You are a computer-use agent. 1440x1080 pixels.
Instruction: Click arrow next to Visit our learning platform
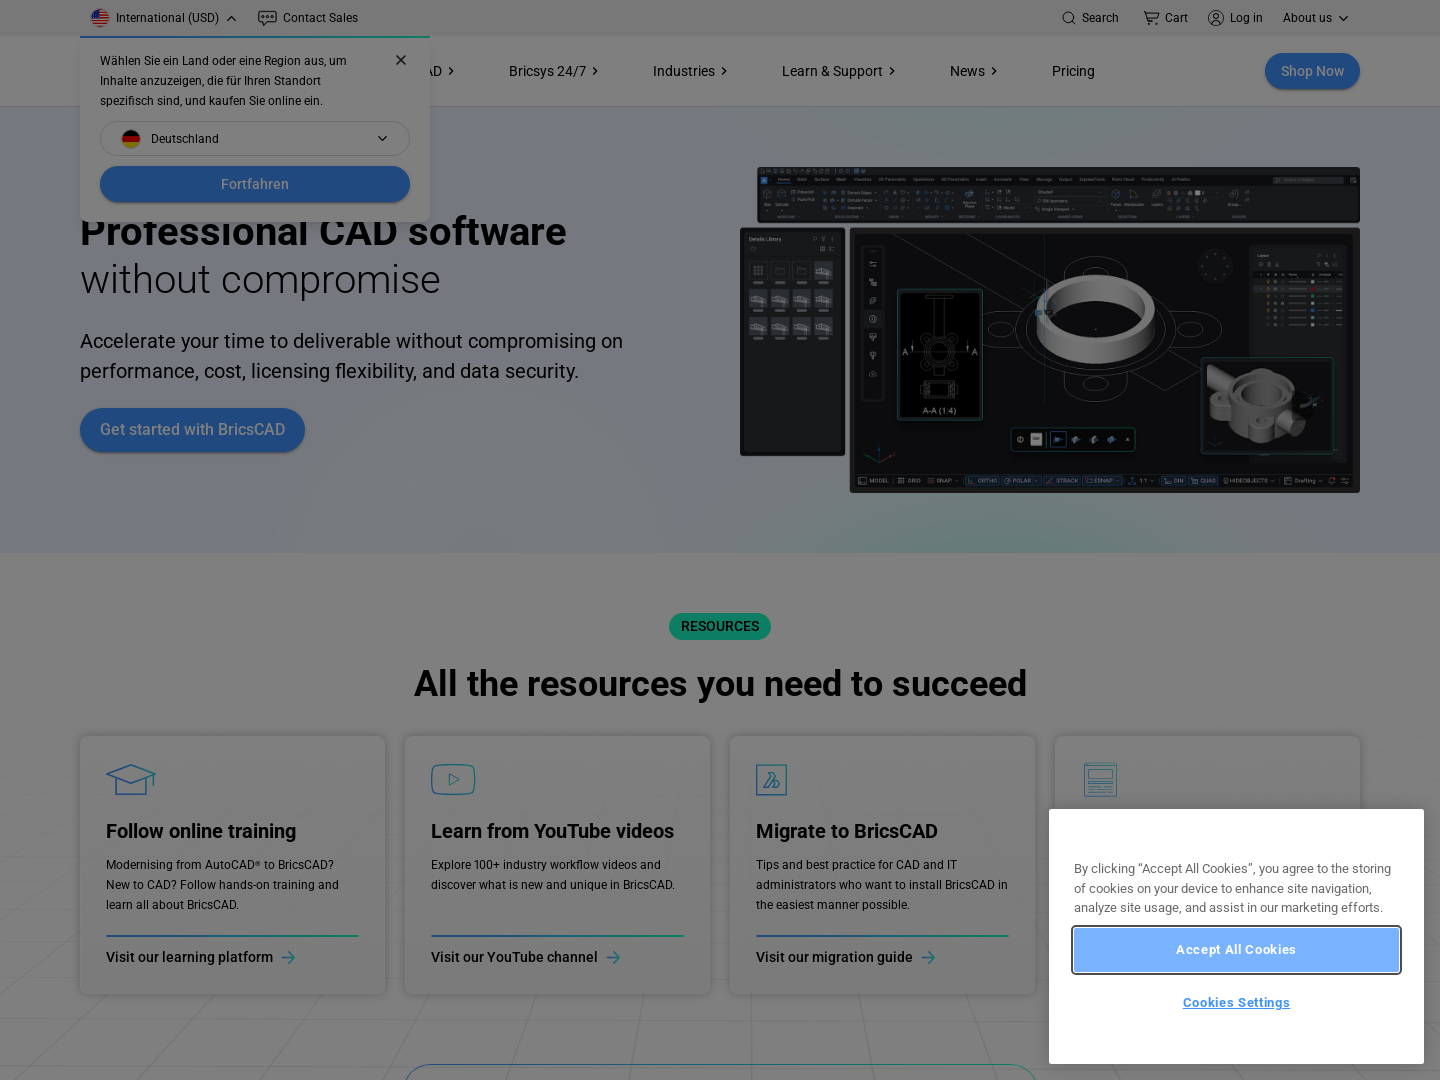pyautogui.click(x=288, y=958)
